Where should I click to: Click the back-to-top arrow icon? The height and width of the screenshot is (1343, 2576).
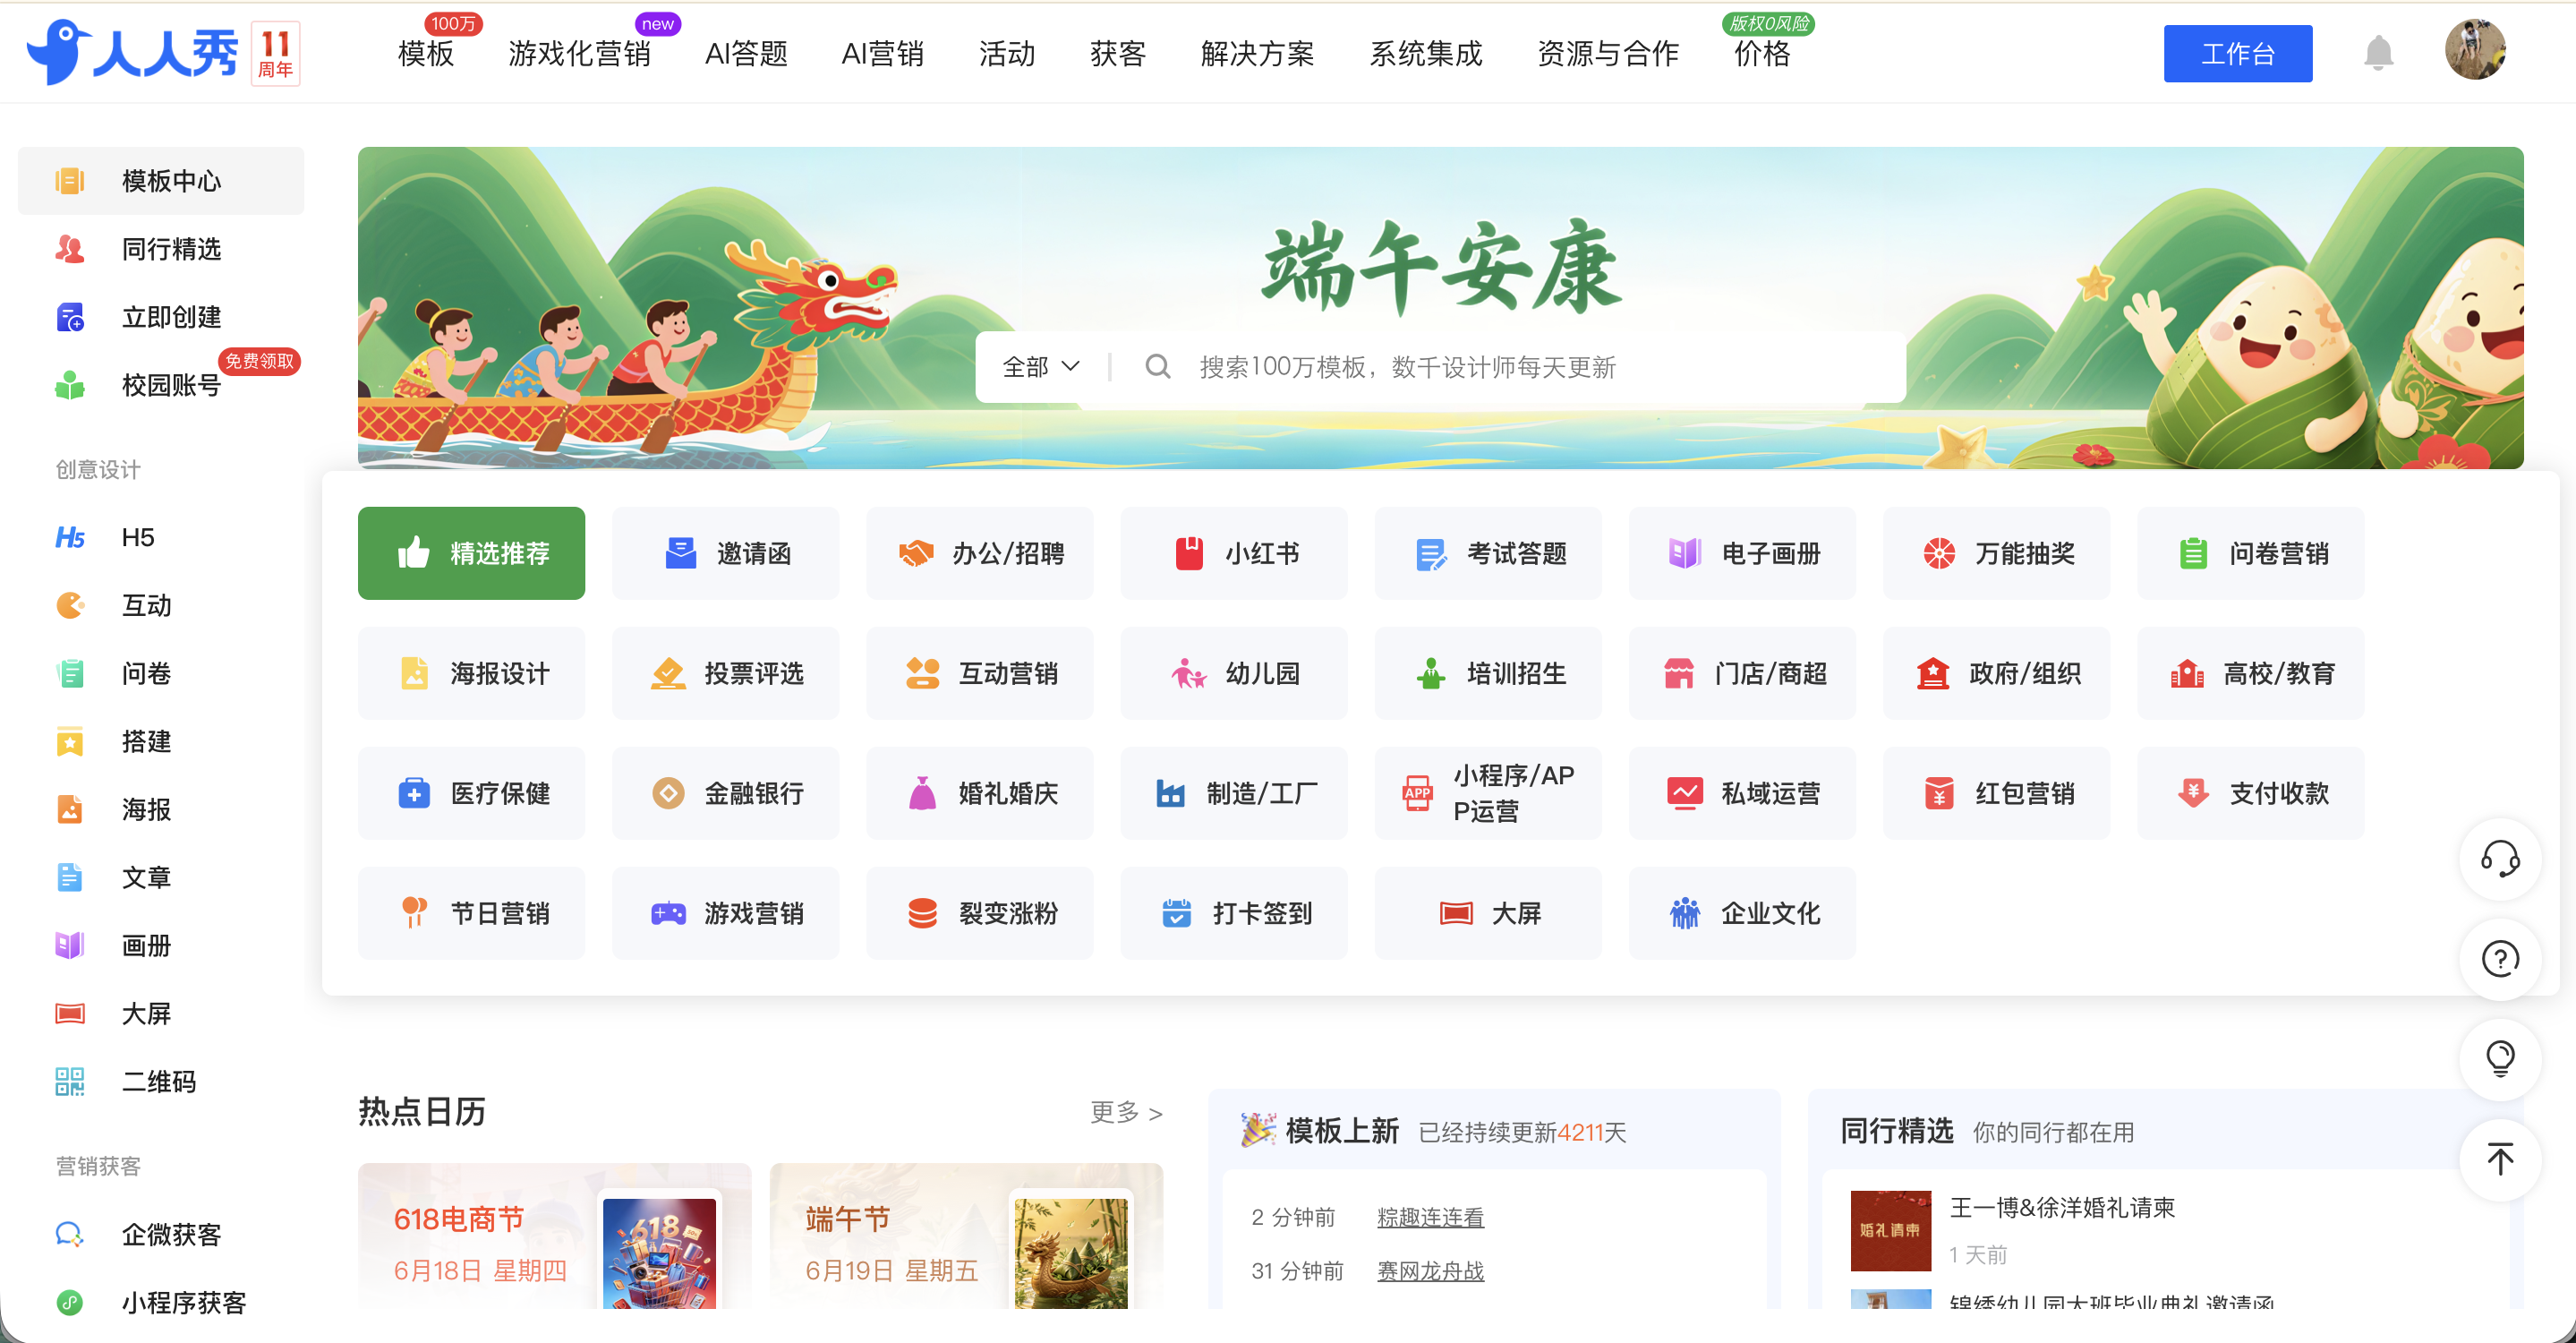pyautogui.click(x=2499, y=1159)
